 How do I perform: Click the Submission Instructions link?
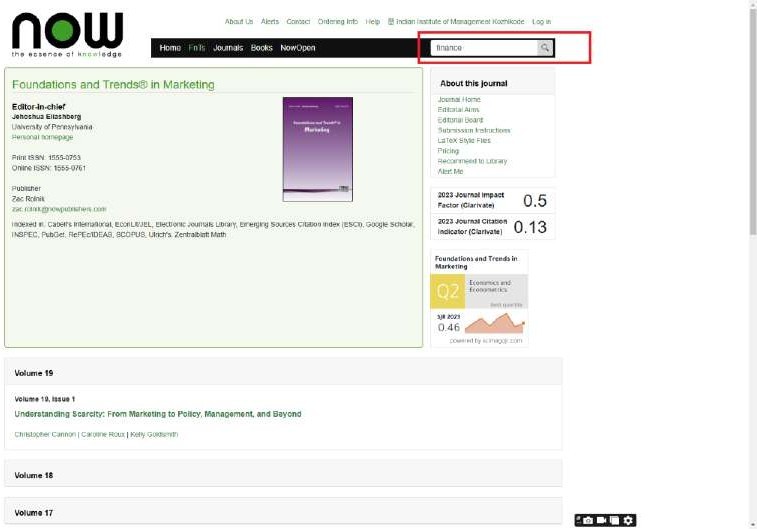click(473, 130)
